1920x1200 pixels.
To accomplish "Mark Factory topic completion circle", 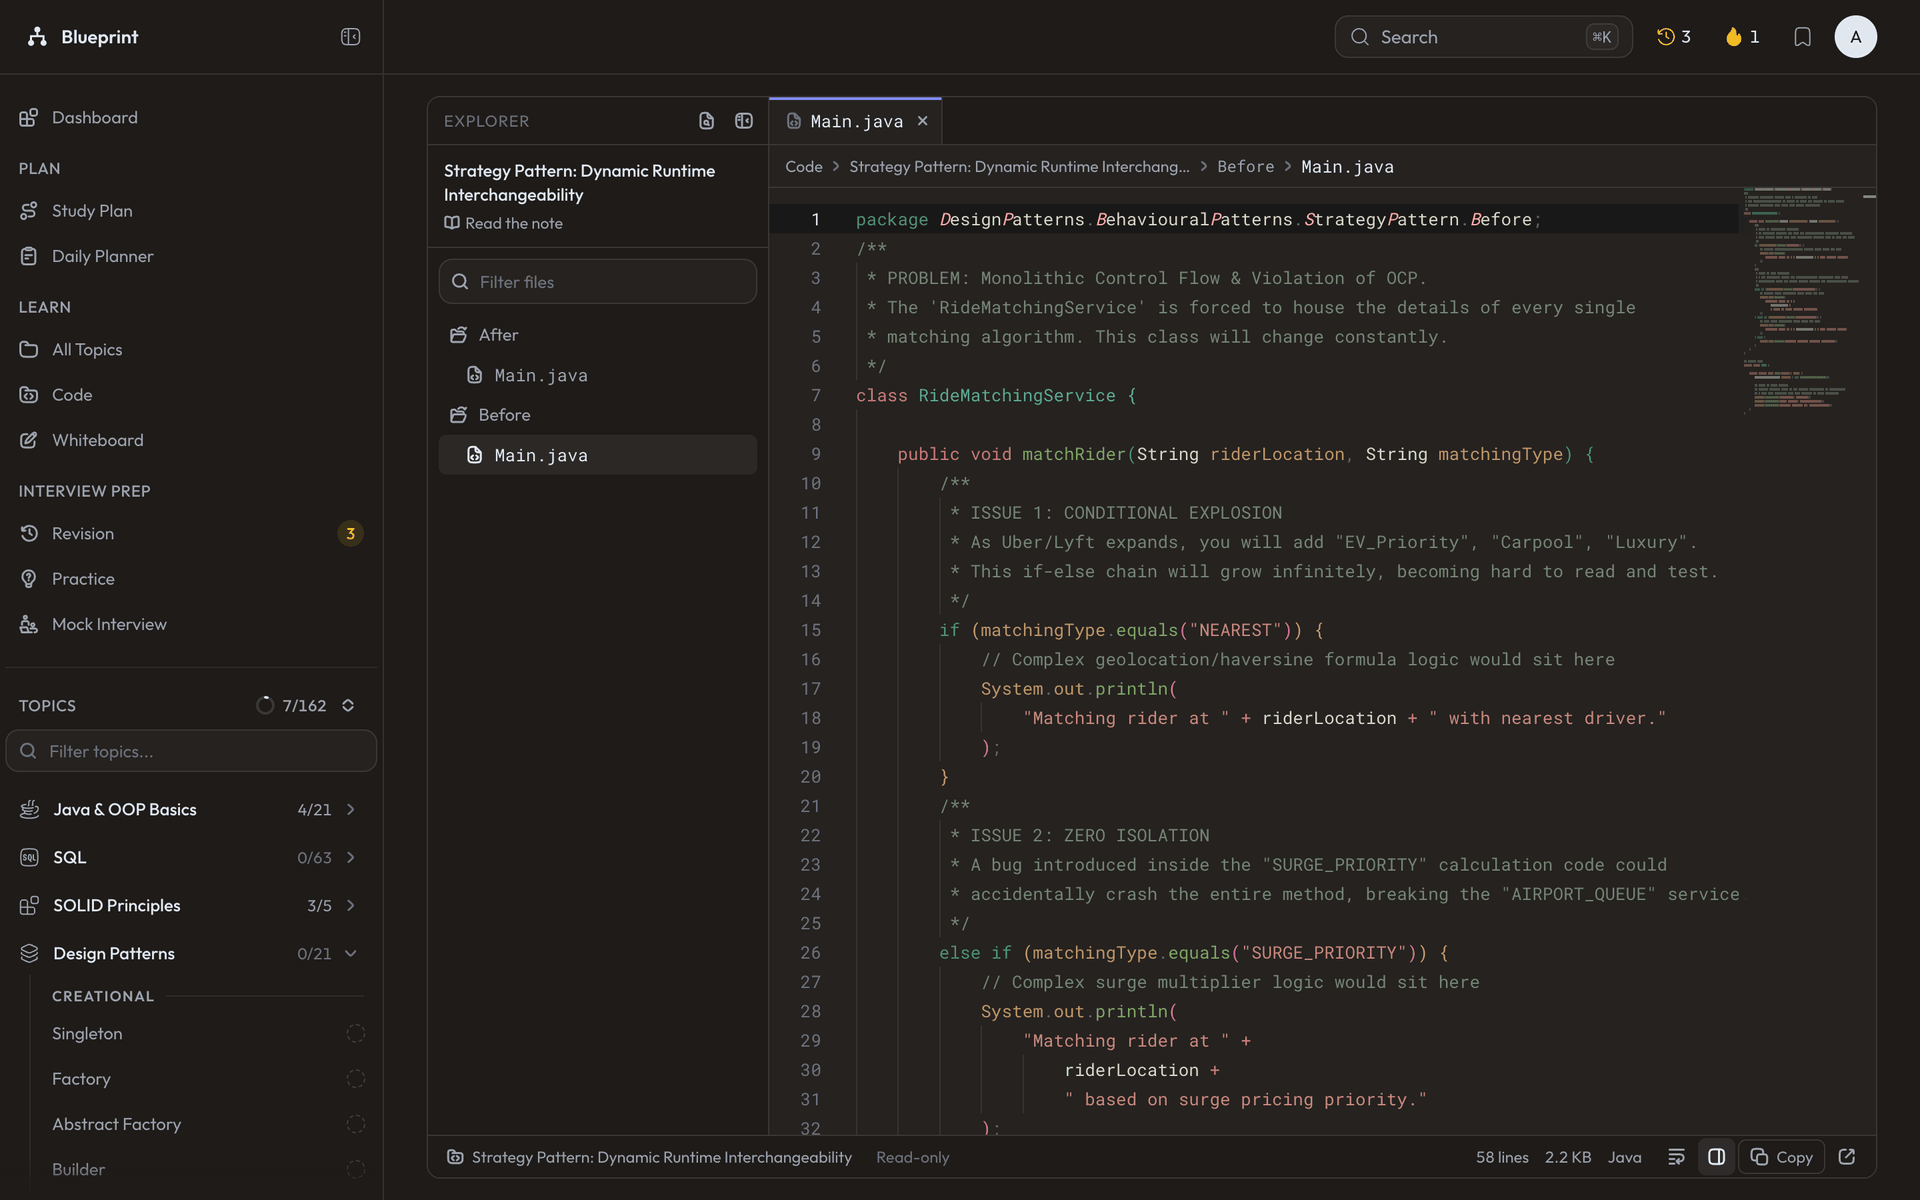I will coord(356,1078).
